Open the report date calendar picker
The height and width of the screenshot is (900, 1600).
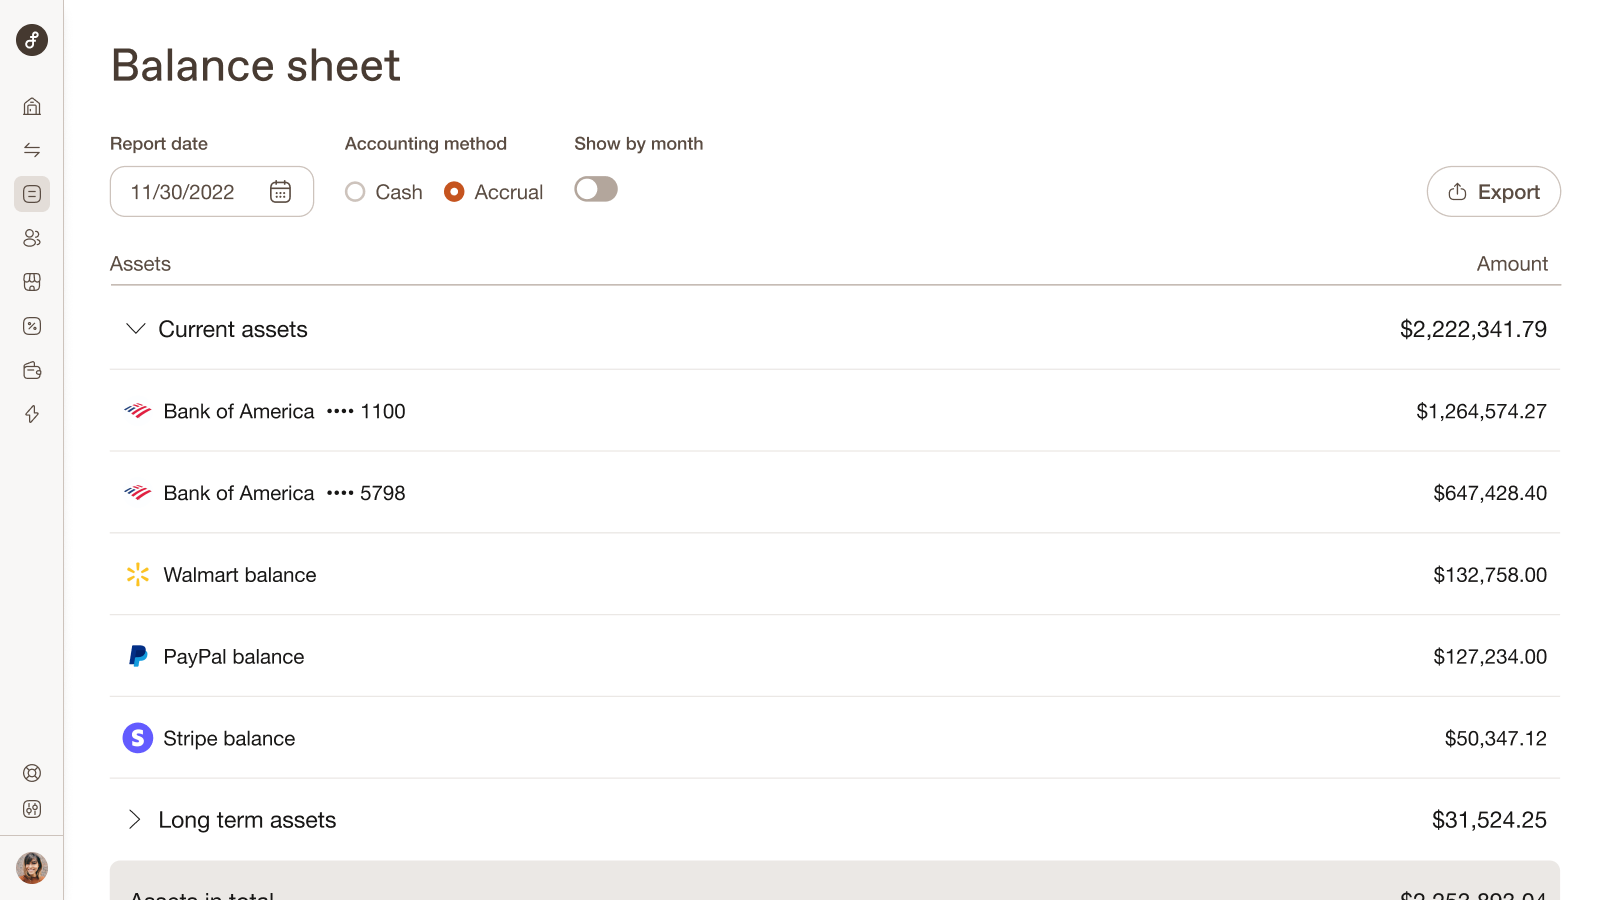pyautogui.click(x=281, y=191)
